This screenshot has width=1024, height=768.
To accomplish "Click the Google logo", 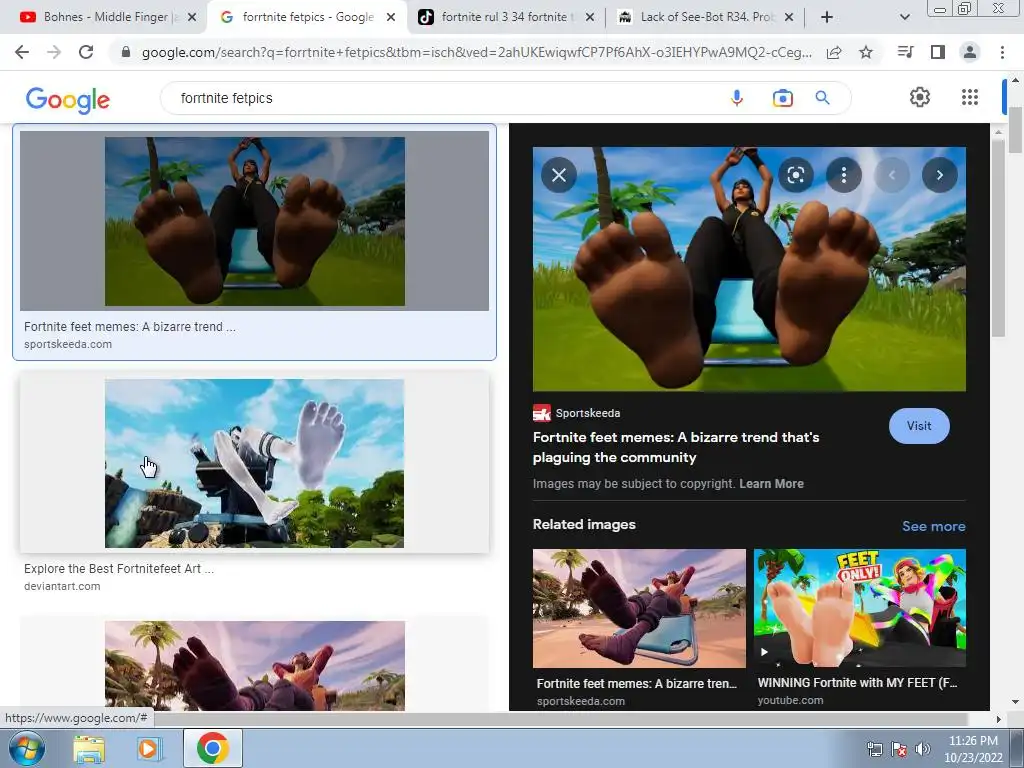I will coord(68,99).
